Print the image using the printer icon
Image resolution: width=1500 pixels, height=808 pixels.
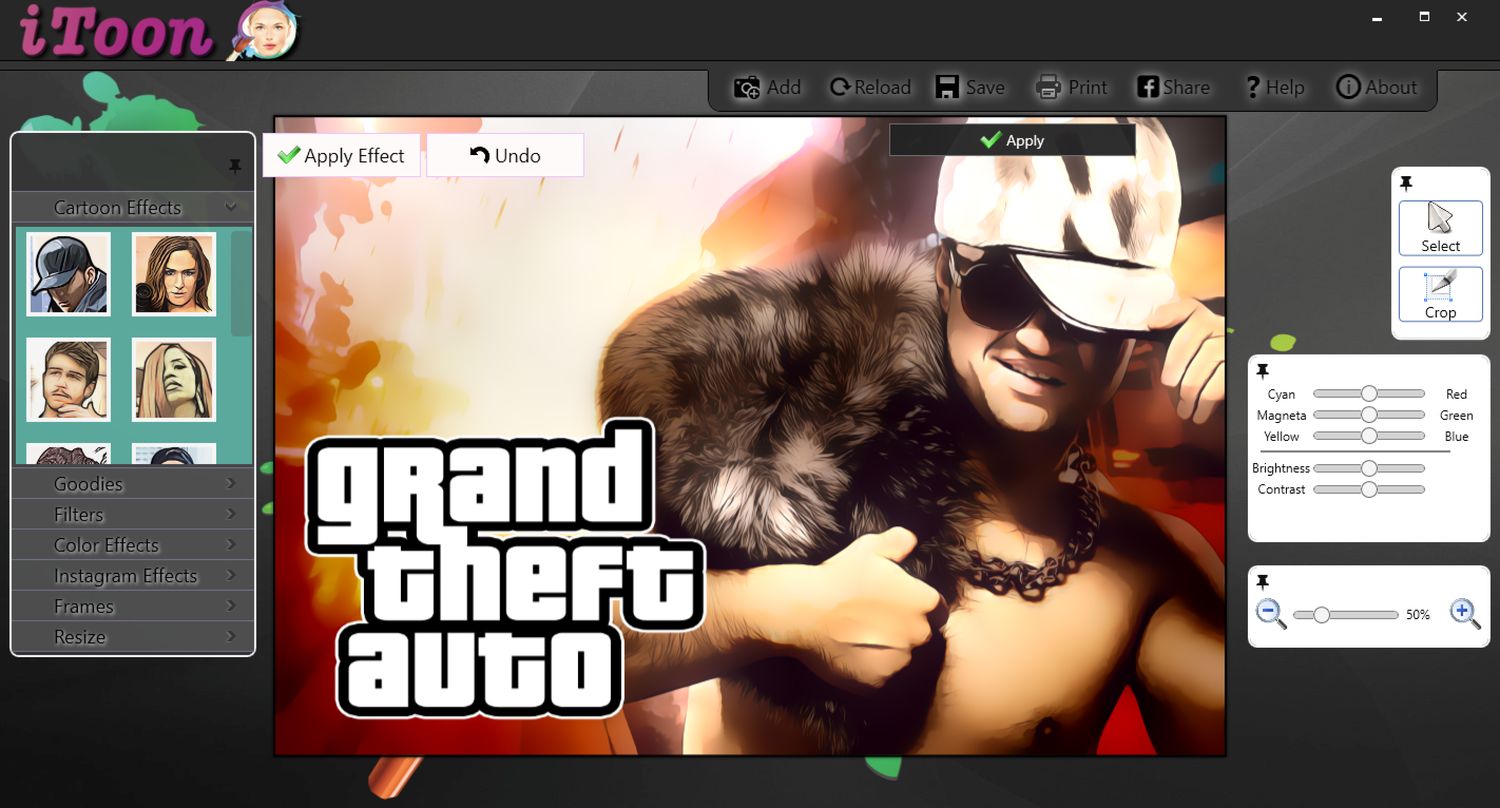click(x=1048, y=88)
